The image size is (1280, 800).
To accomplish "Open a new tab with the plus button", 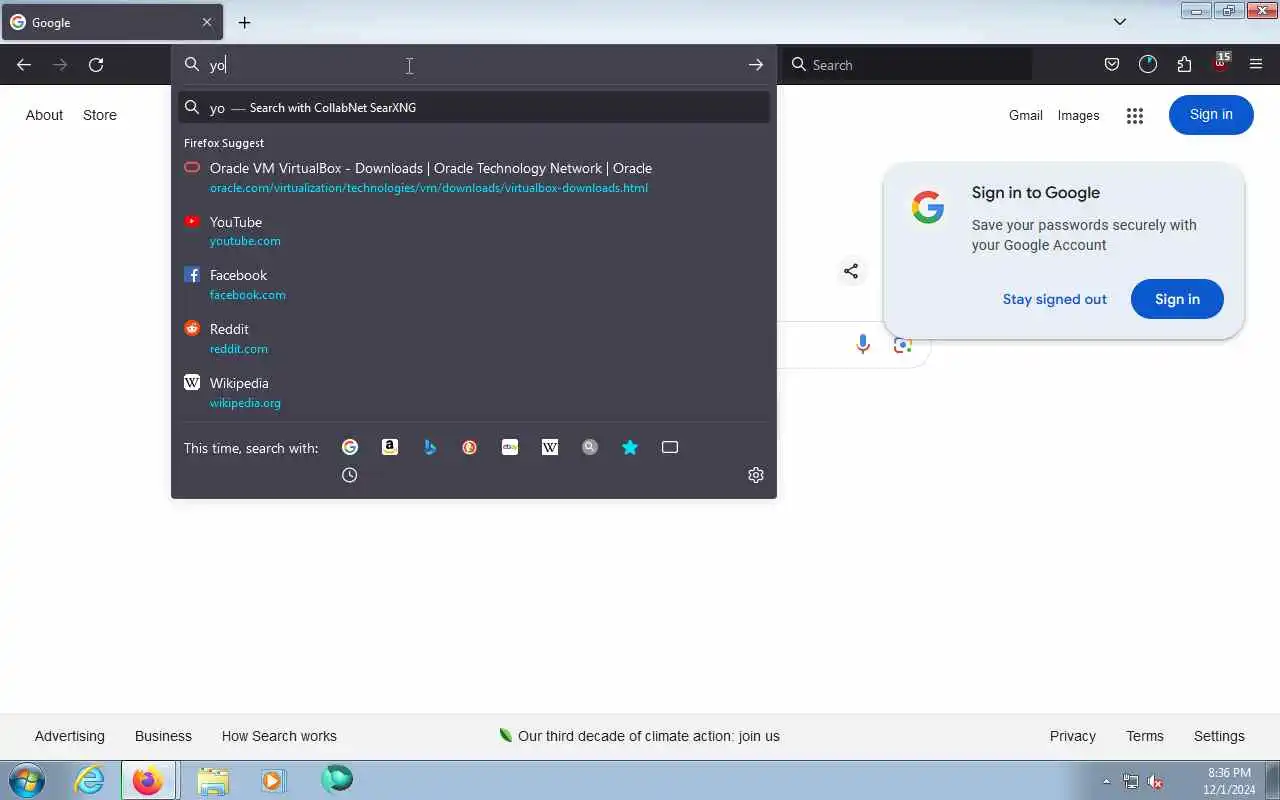I will [244, 22].
